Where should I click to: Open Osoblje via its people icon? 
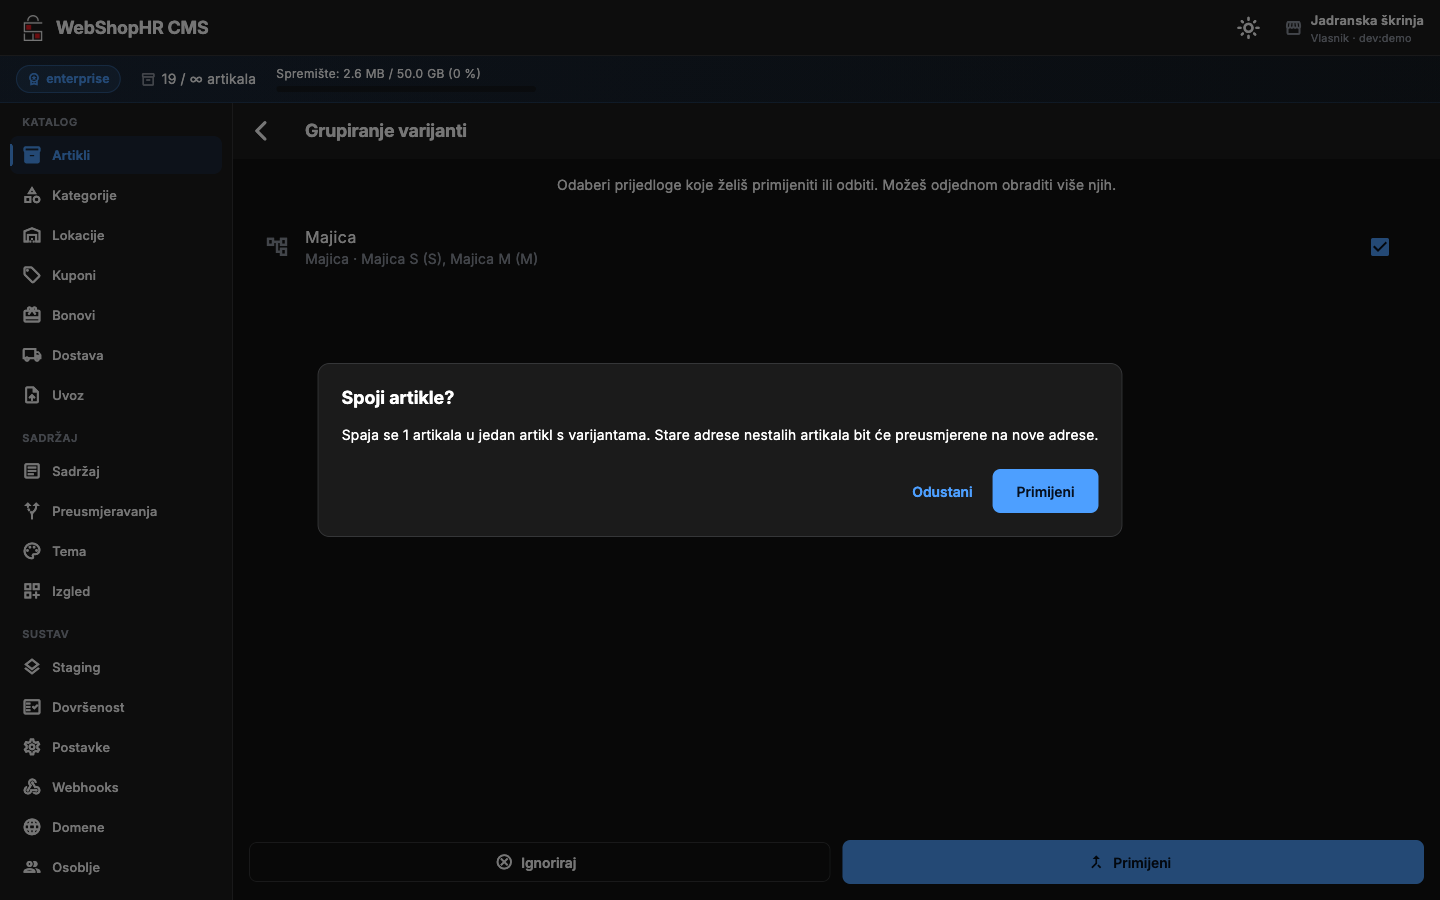coord(32,867)
